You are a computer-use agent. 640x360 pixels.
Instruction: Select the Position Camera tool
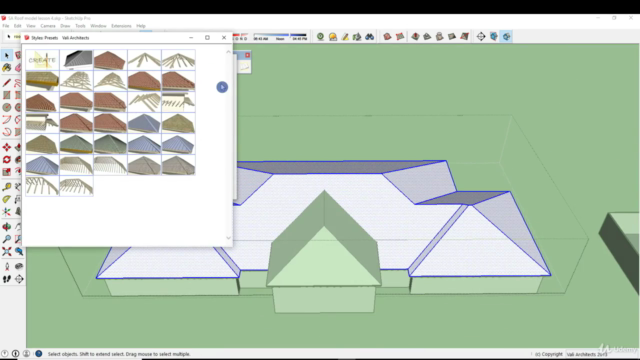[x=7, y=267]
